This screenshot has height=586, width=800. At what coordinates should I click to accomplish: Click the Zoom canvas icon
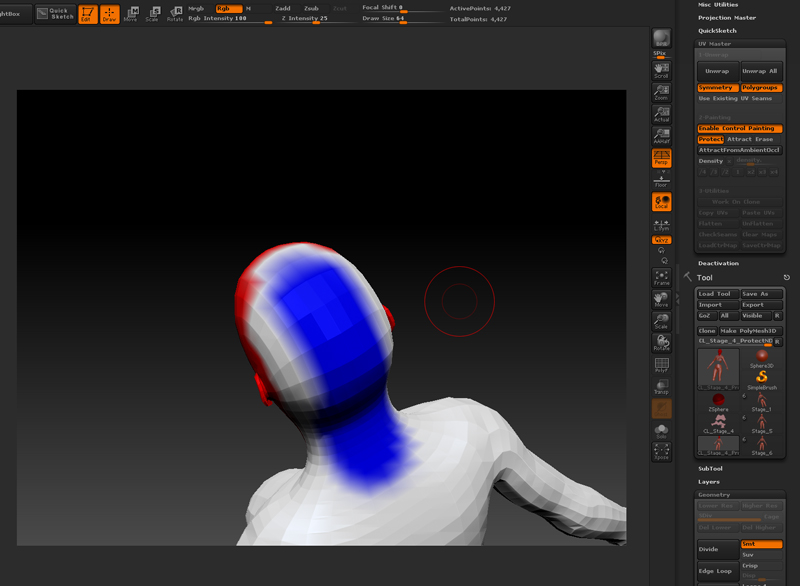point(661,93)
